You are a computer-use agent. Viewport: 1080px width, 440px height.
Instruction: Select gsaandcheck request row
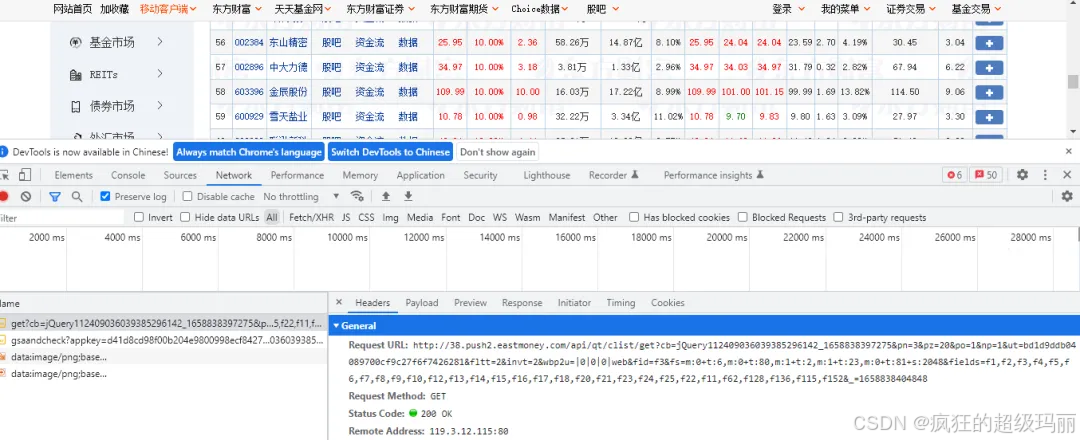coord(164,340)
